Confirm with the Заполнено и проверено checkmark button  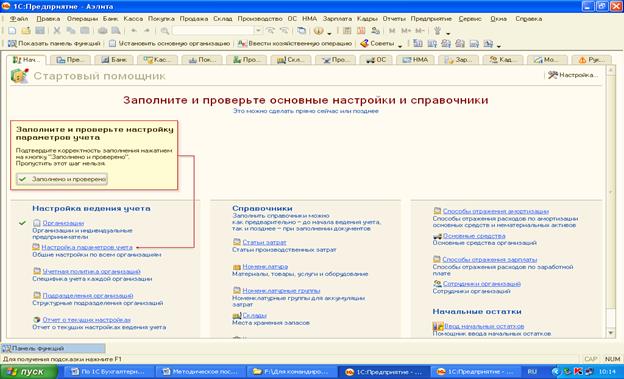click(x=62, y=179)
